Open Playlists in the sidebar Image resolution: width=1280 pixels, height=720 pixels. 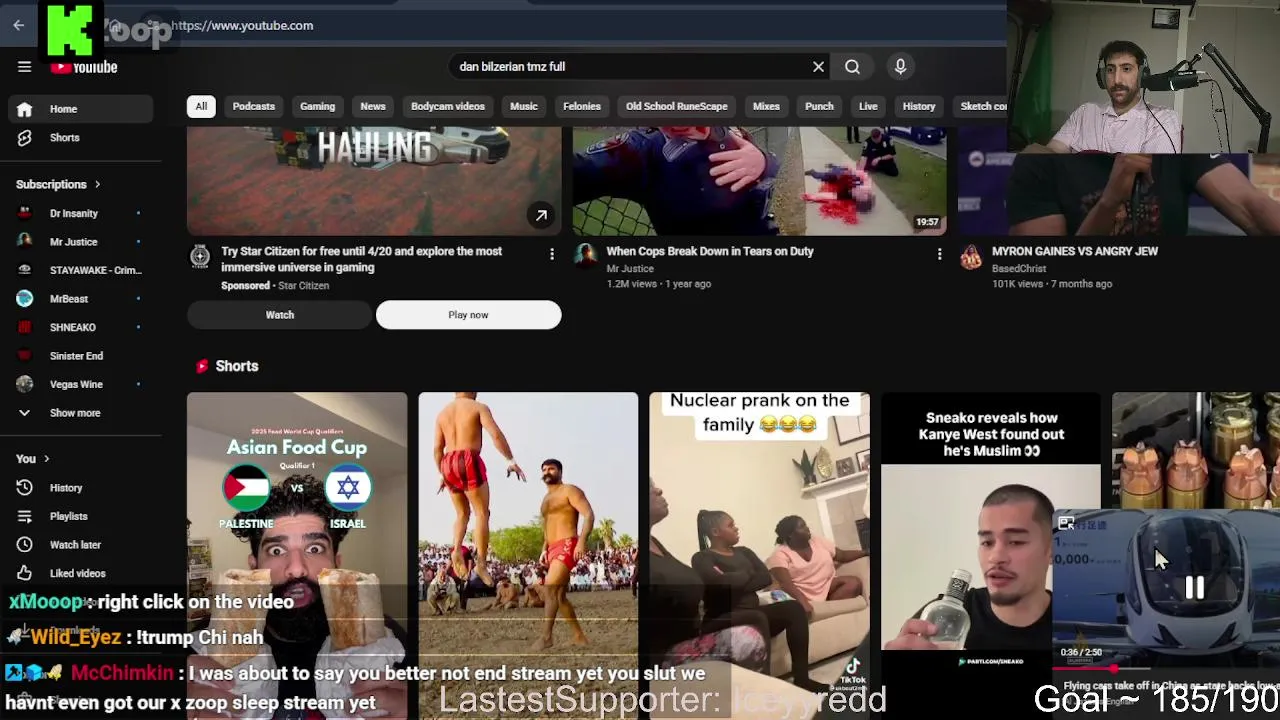pos(80,516)
